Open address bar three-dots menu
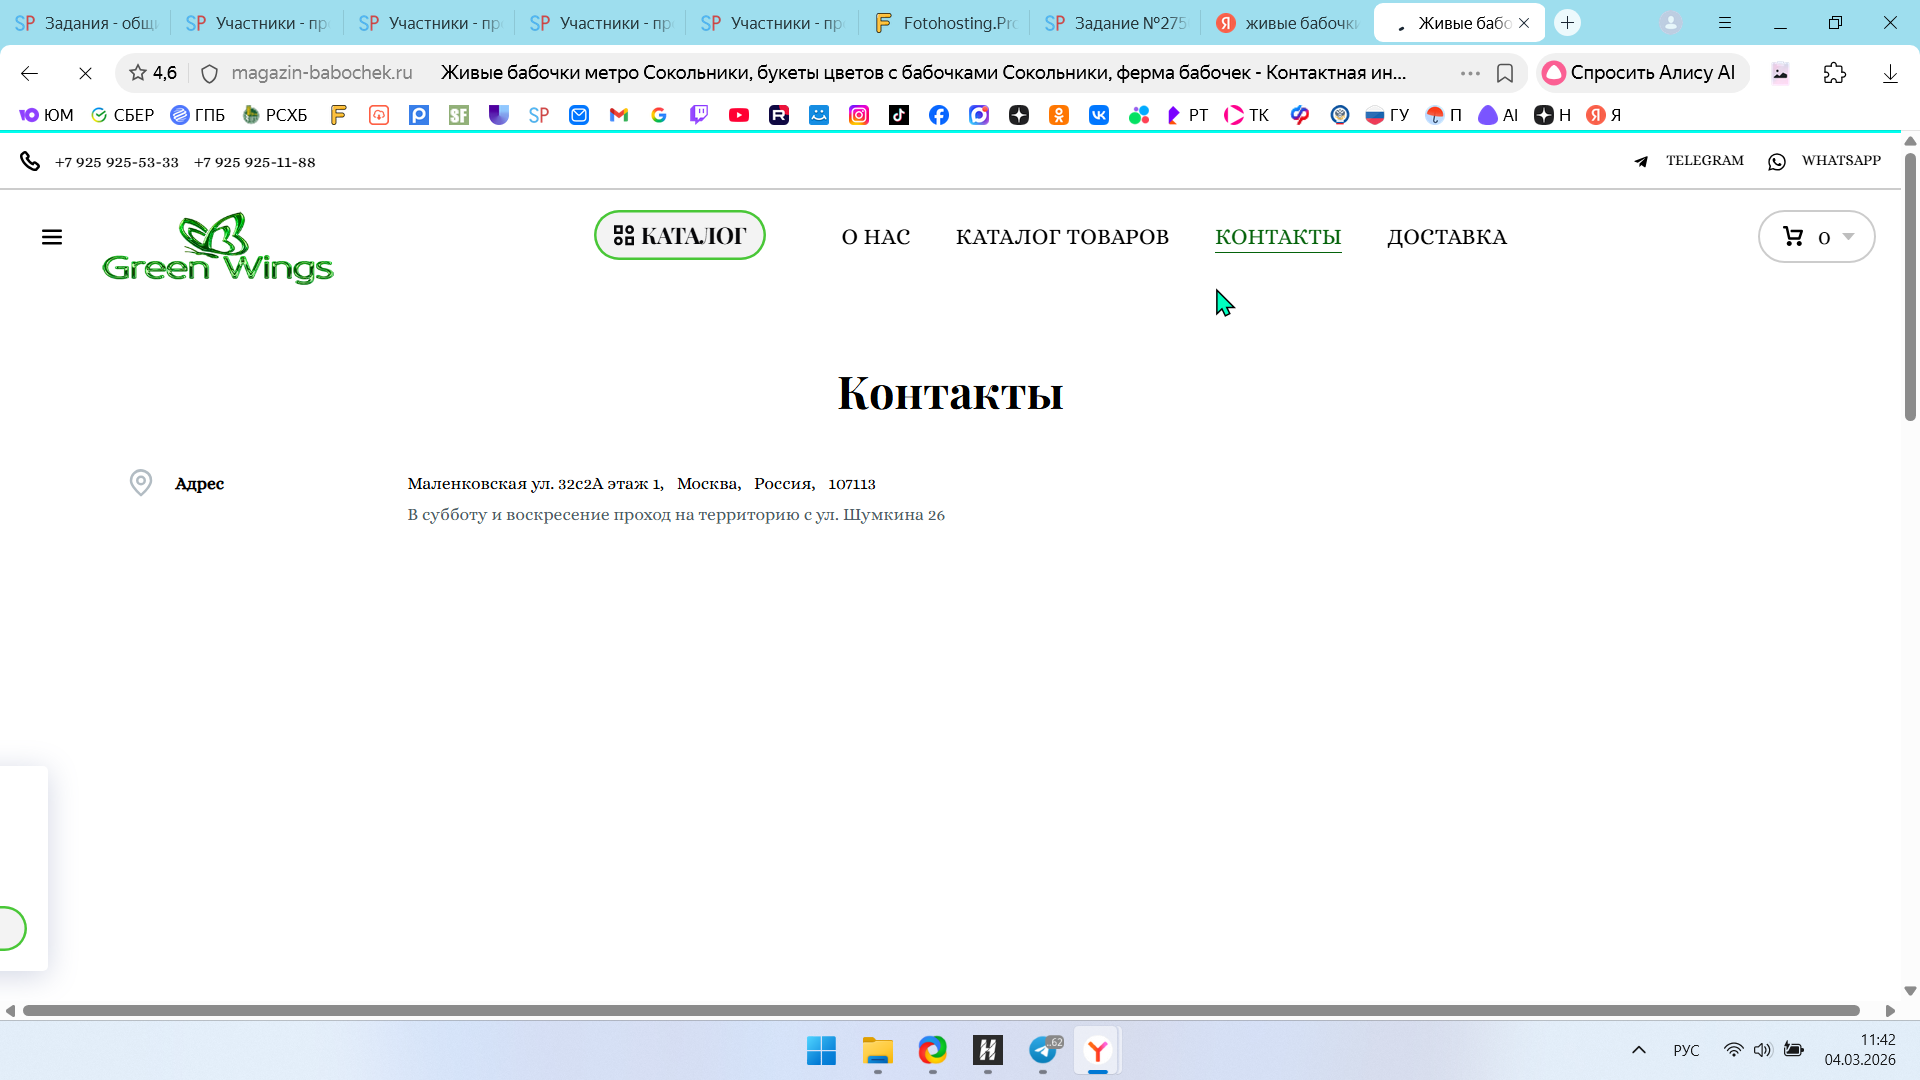Viewport: 1920px width, 1080px height. click(1469, 73)
